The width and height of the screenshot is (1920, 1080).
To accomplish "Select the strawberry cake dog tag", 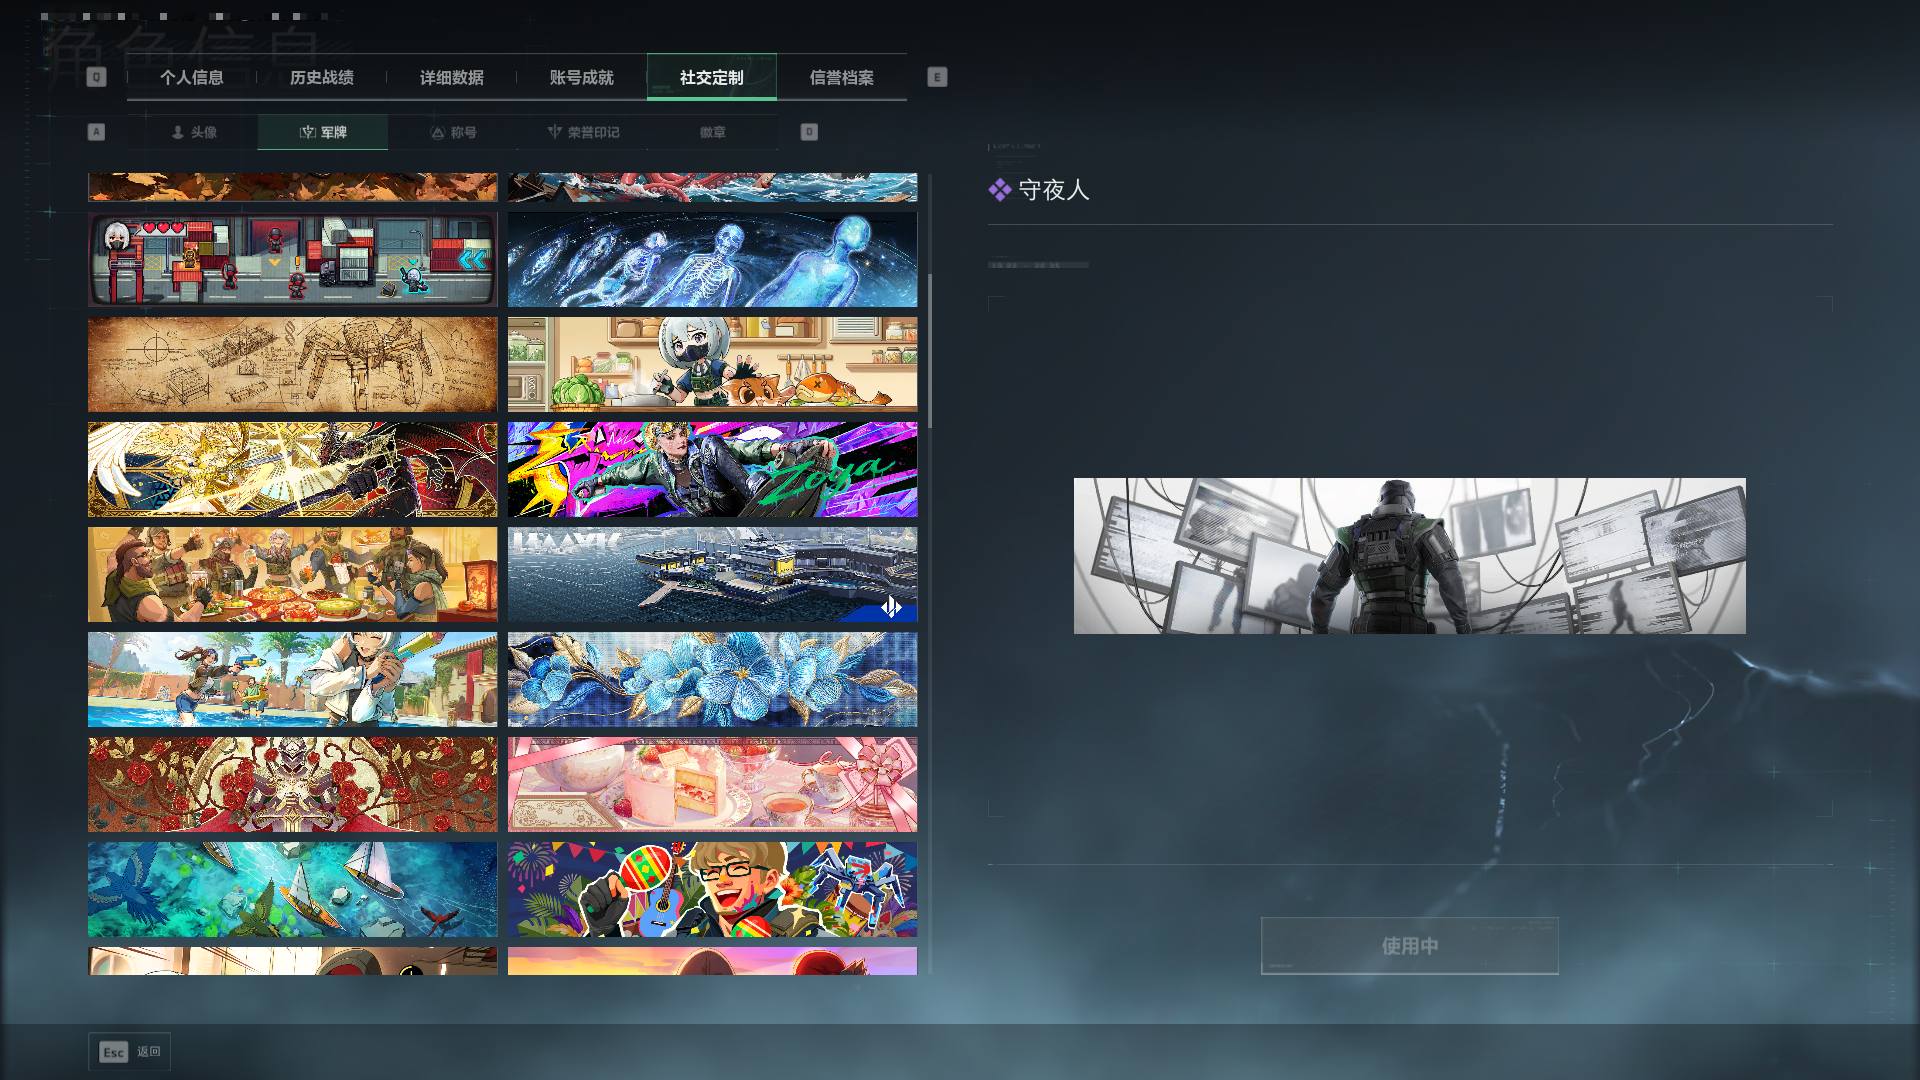I will coord(712,785).
